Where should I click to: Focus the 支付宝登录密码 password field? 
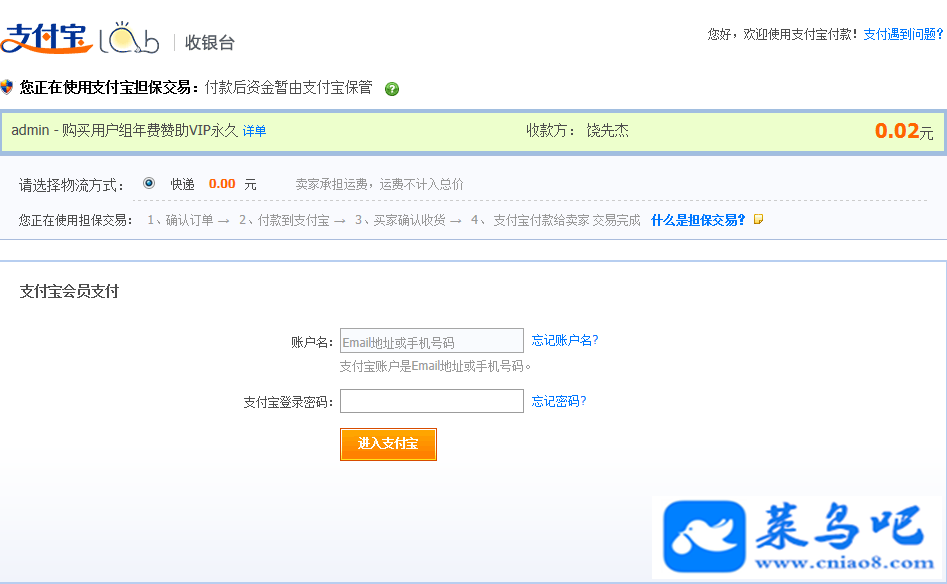tap(432, 401)
